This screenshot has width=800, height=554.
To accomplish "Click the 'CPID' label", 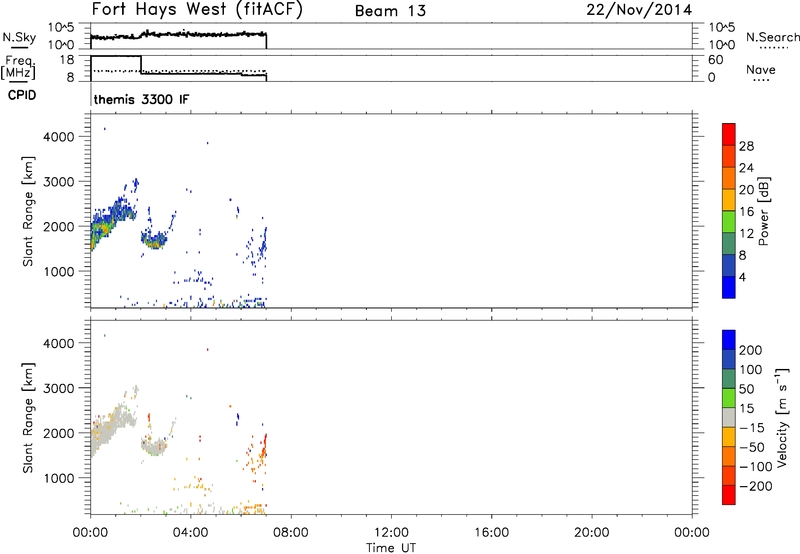I will [x=22, y=95].
